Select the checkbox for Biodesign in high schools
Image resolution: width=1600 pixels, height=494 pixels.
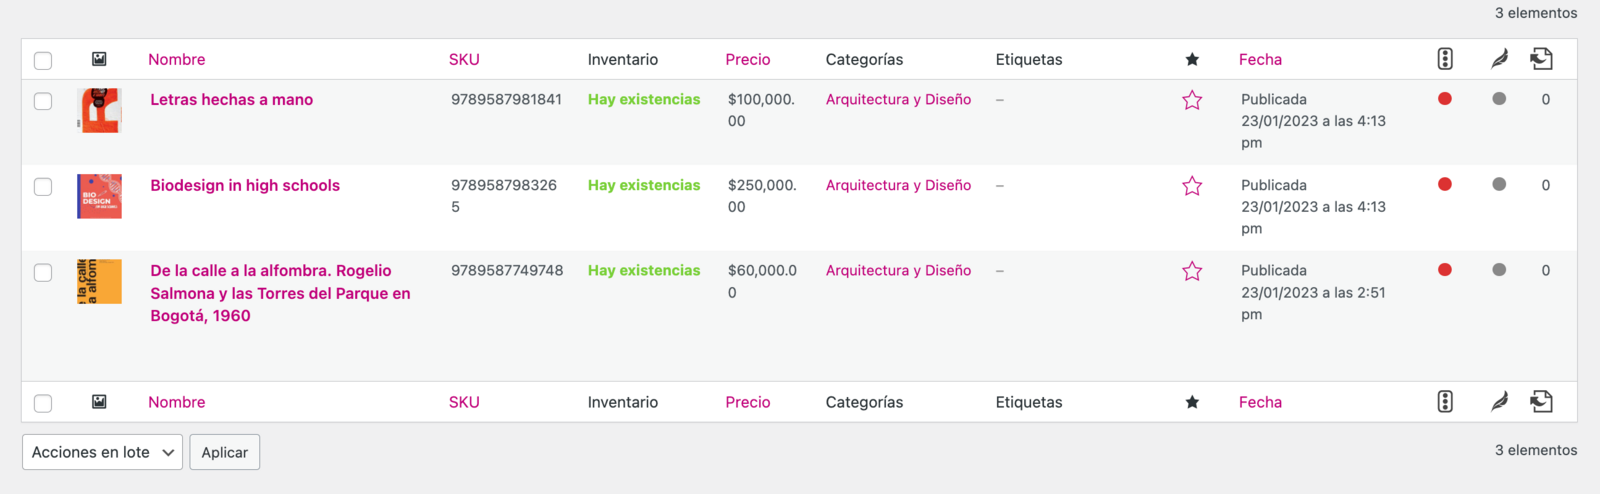pos(43,187)
